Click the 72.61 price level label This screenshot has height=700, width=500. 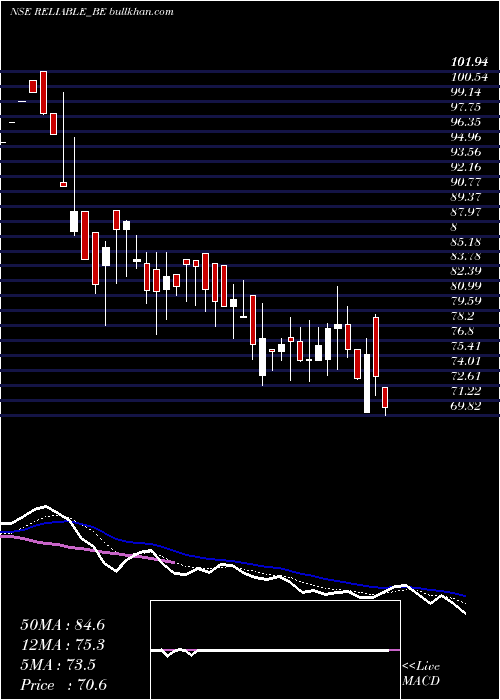click(x=466, y=376)
